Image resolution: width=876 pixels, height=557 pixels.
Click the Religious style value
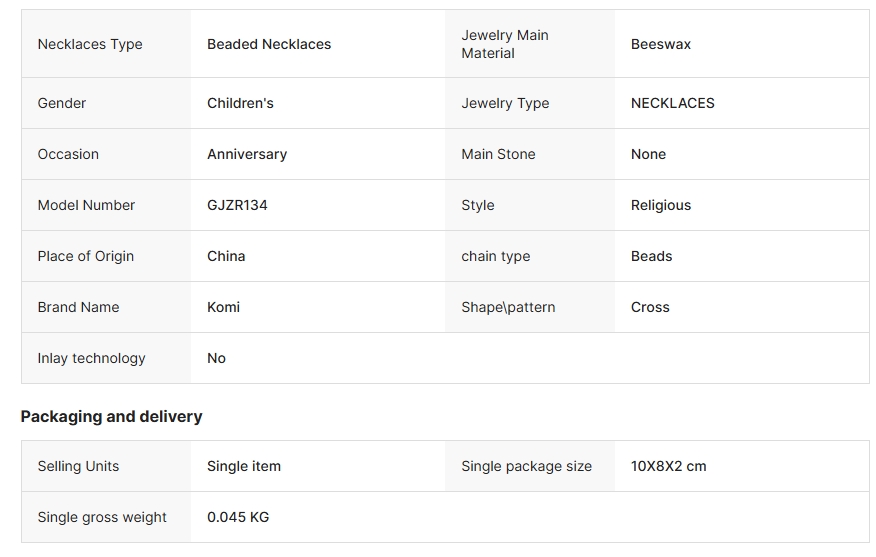tap(660, 205)
